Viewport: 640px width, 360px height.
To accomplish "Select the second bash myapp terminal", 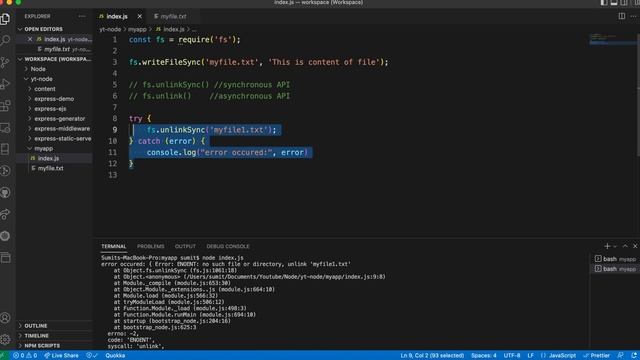I will coord(615,269).
